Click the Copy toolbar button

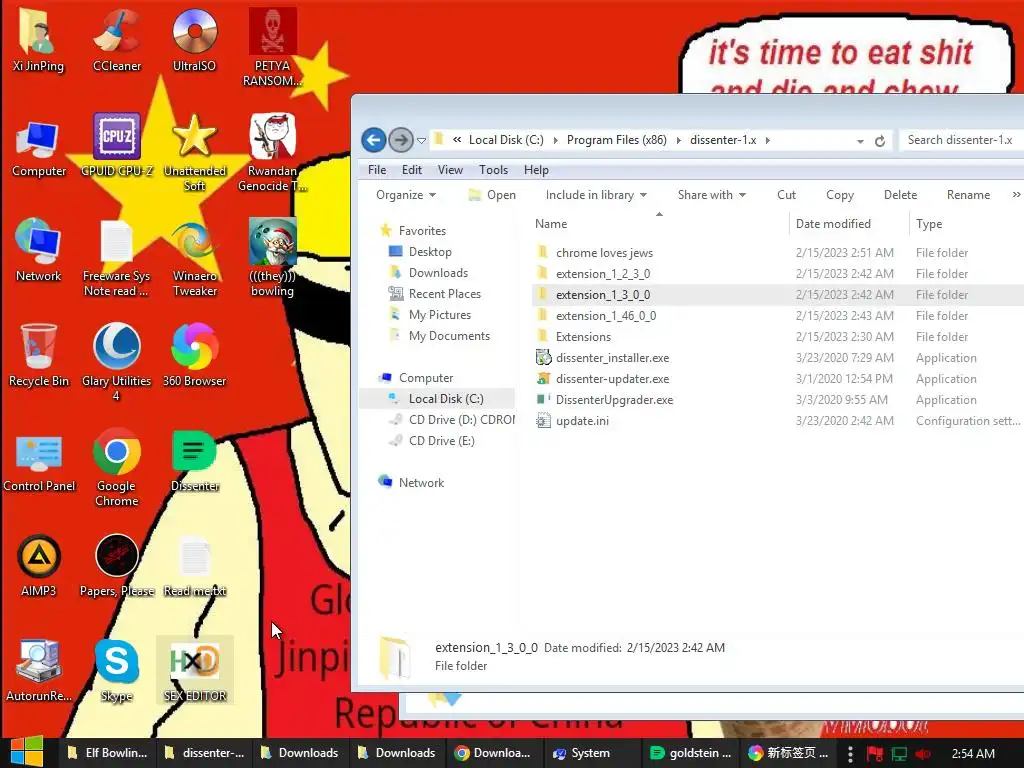pos(839,195)
